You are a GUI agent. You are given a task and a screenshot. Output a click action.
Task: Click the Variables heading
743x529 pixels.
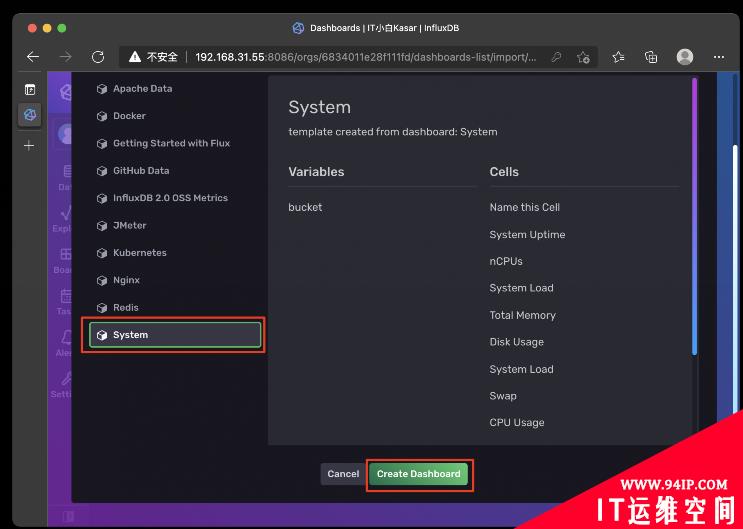pos(316,172)
